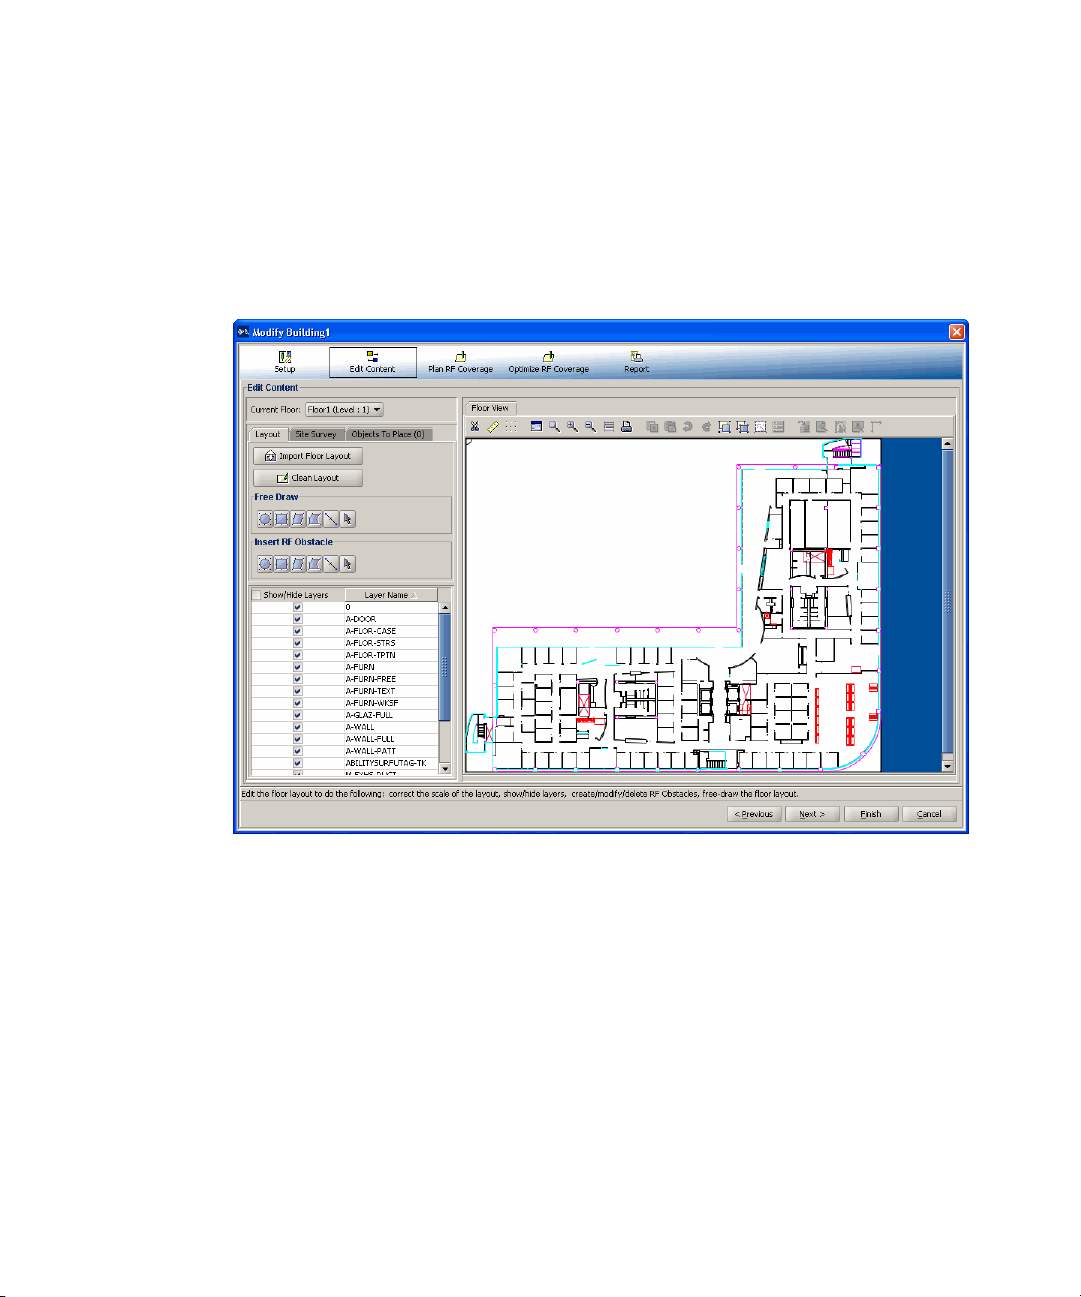
Task: Select the ruler measure scale tool
Action: (493, 427)
